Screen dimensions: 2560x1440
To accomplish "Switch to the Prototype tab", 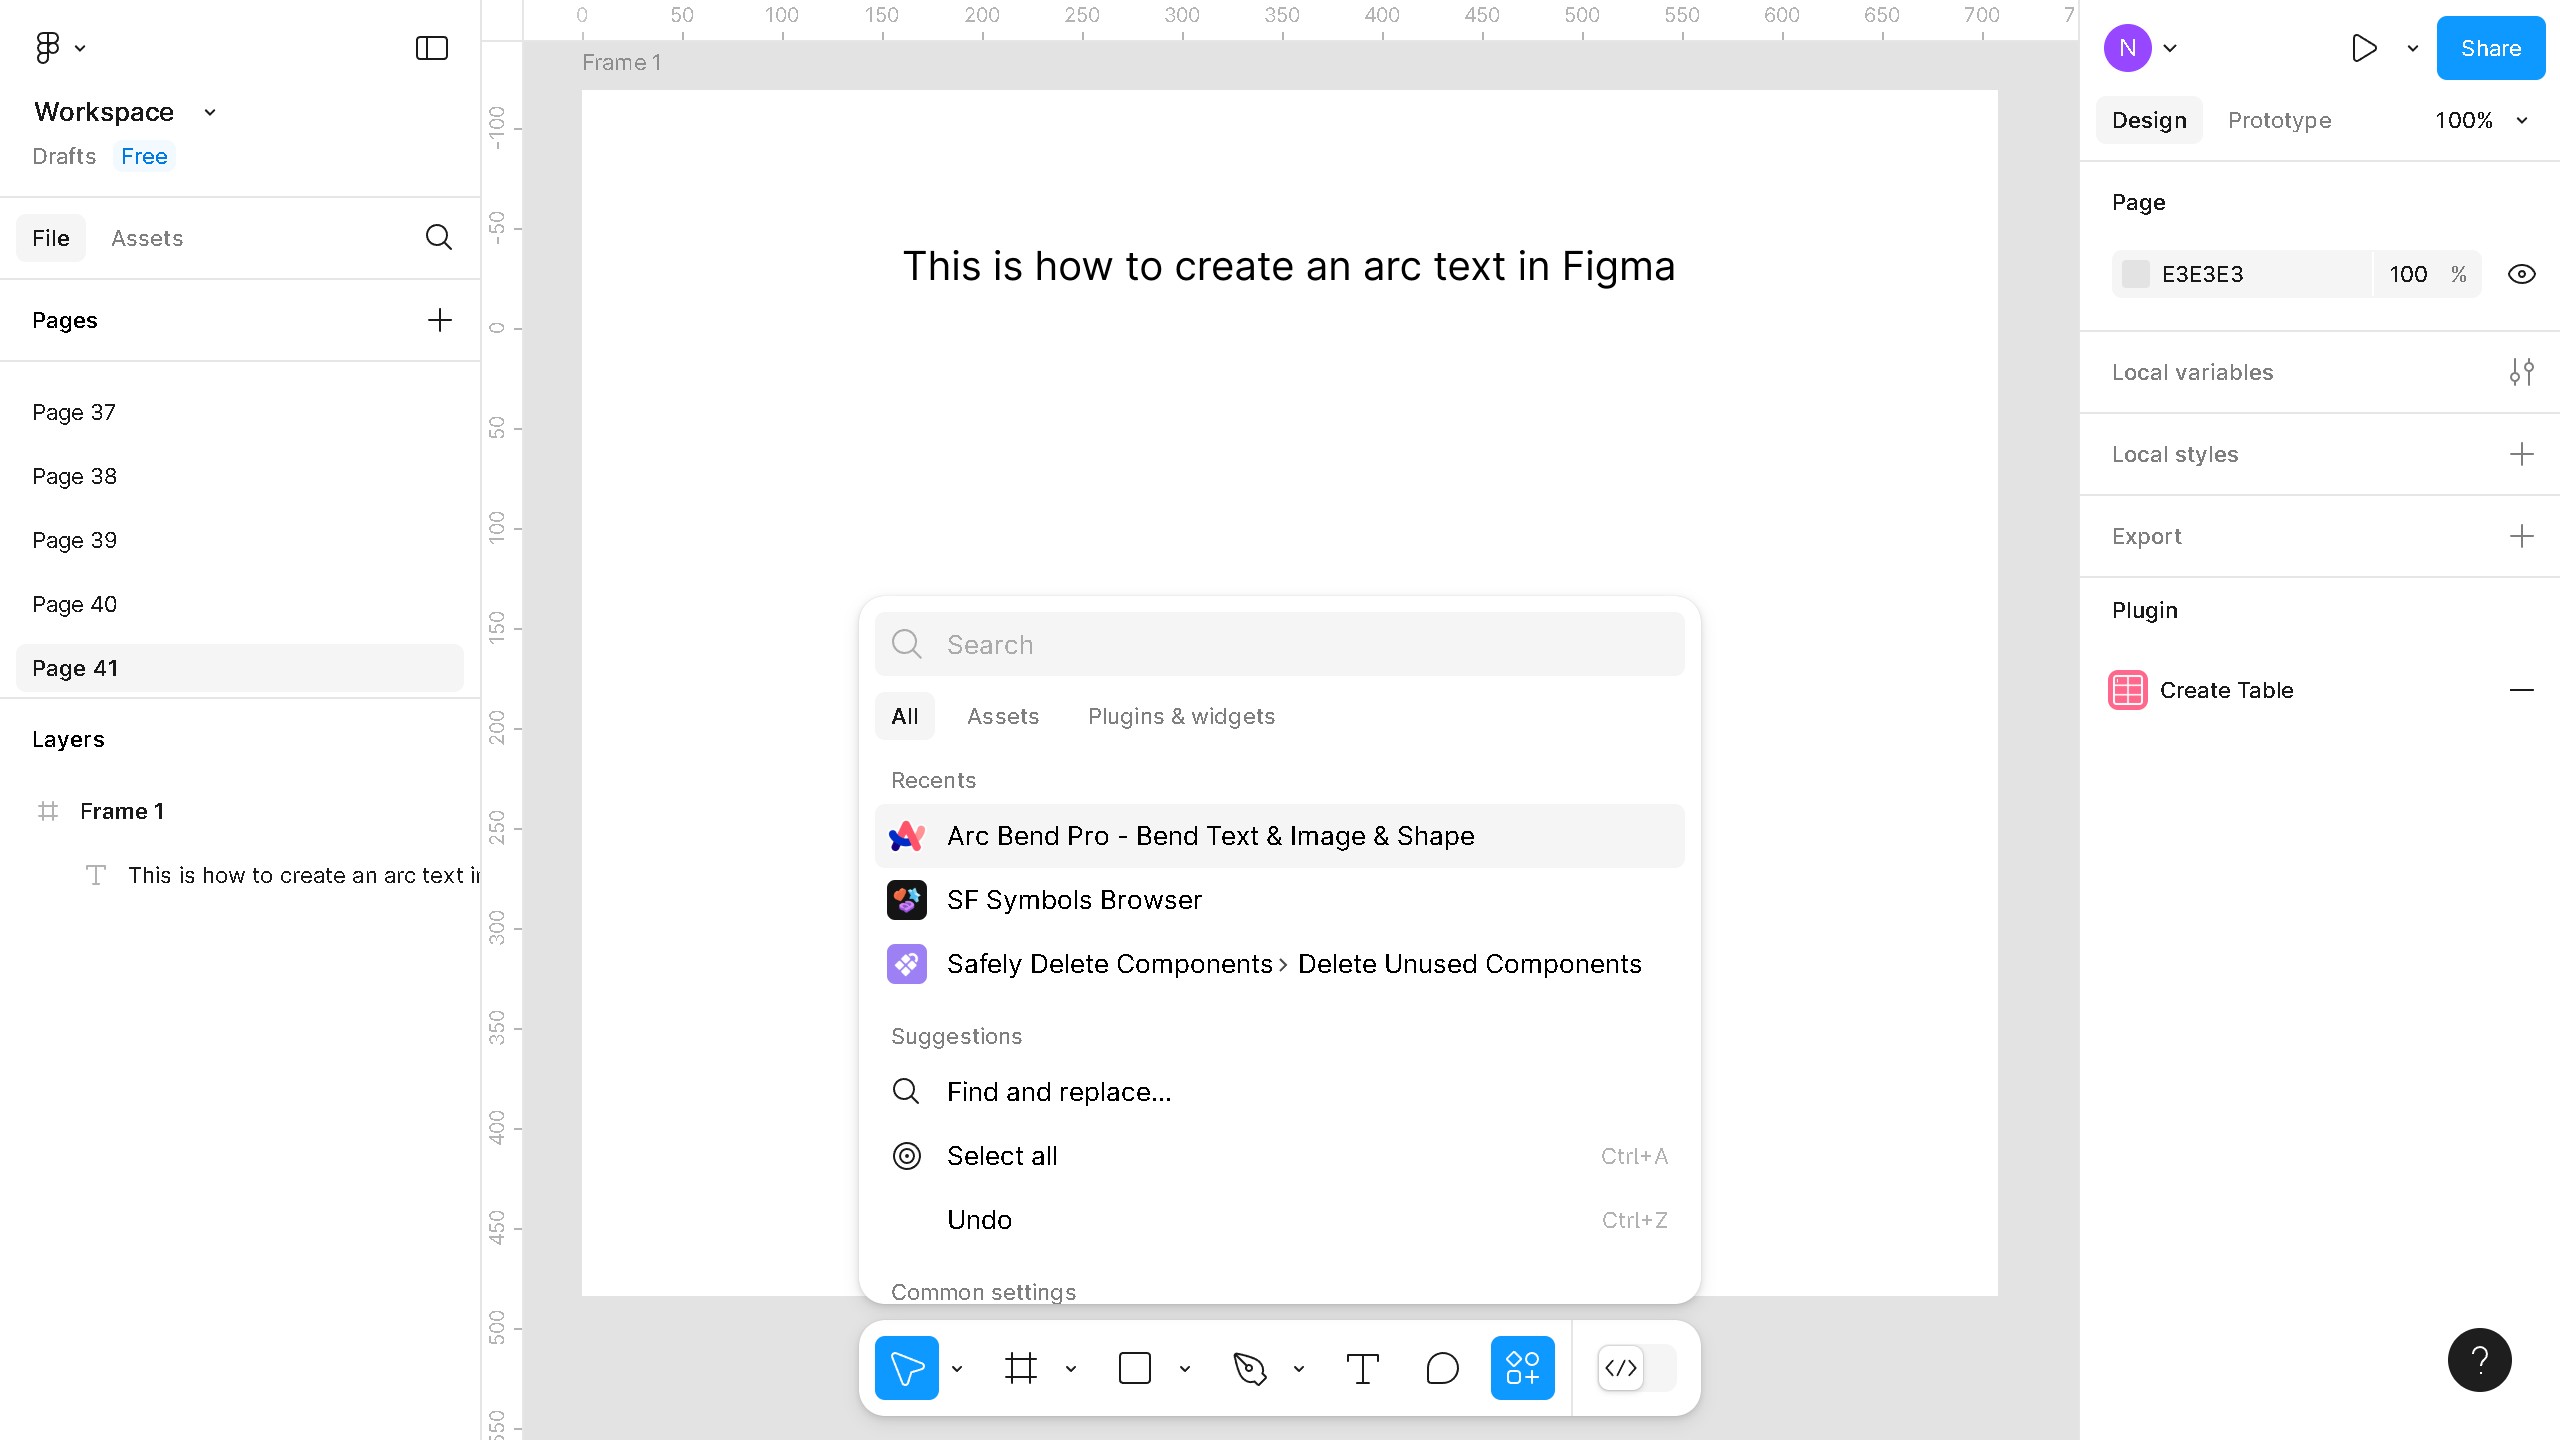I will (2279, 120).
